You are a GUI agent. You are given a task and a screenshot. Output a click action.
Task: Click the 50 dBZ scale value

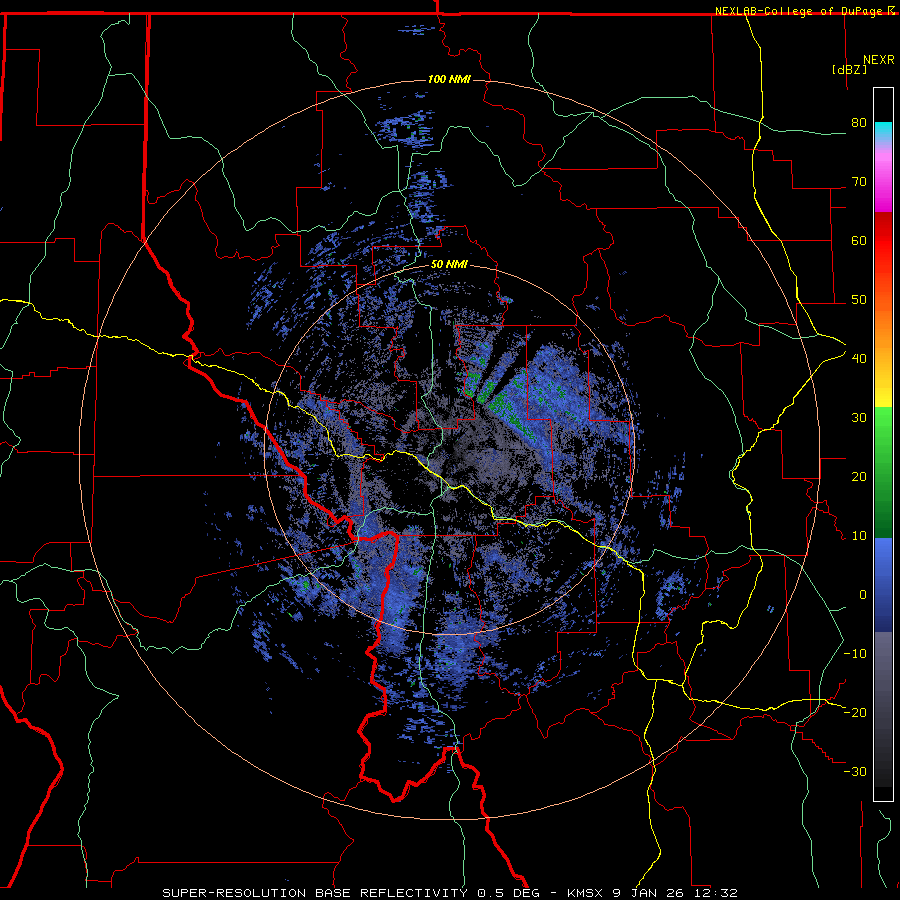point(859,300)
